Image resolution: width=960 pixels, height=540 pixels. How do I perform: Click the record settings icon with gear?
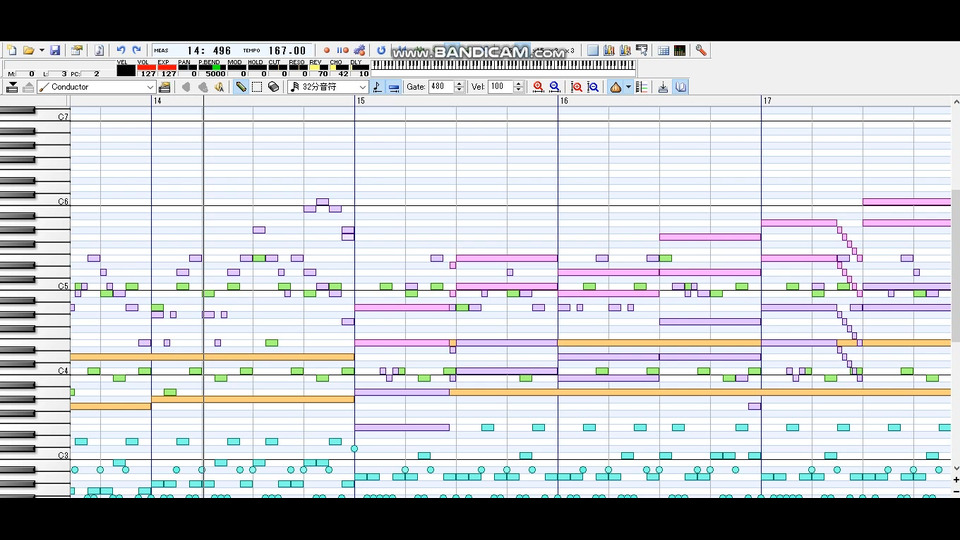coord(360,50)
